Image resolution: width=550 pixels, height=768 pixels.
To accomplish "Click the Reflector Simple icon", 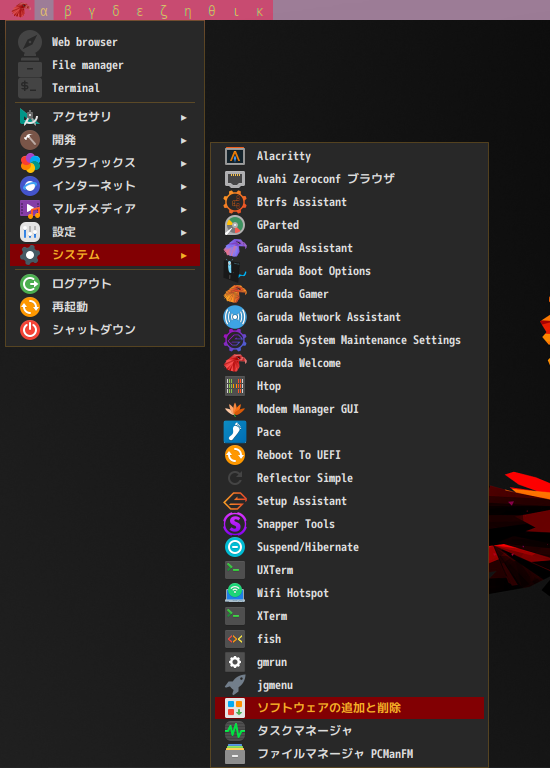I will 235,479.
